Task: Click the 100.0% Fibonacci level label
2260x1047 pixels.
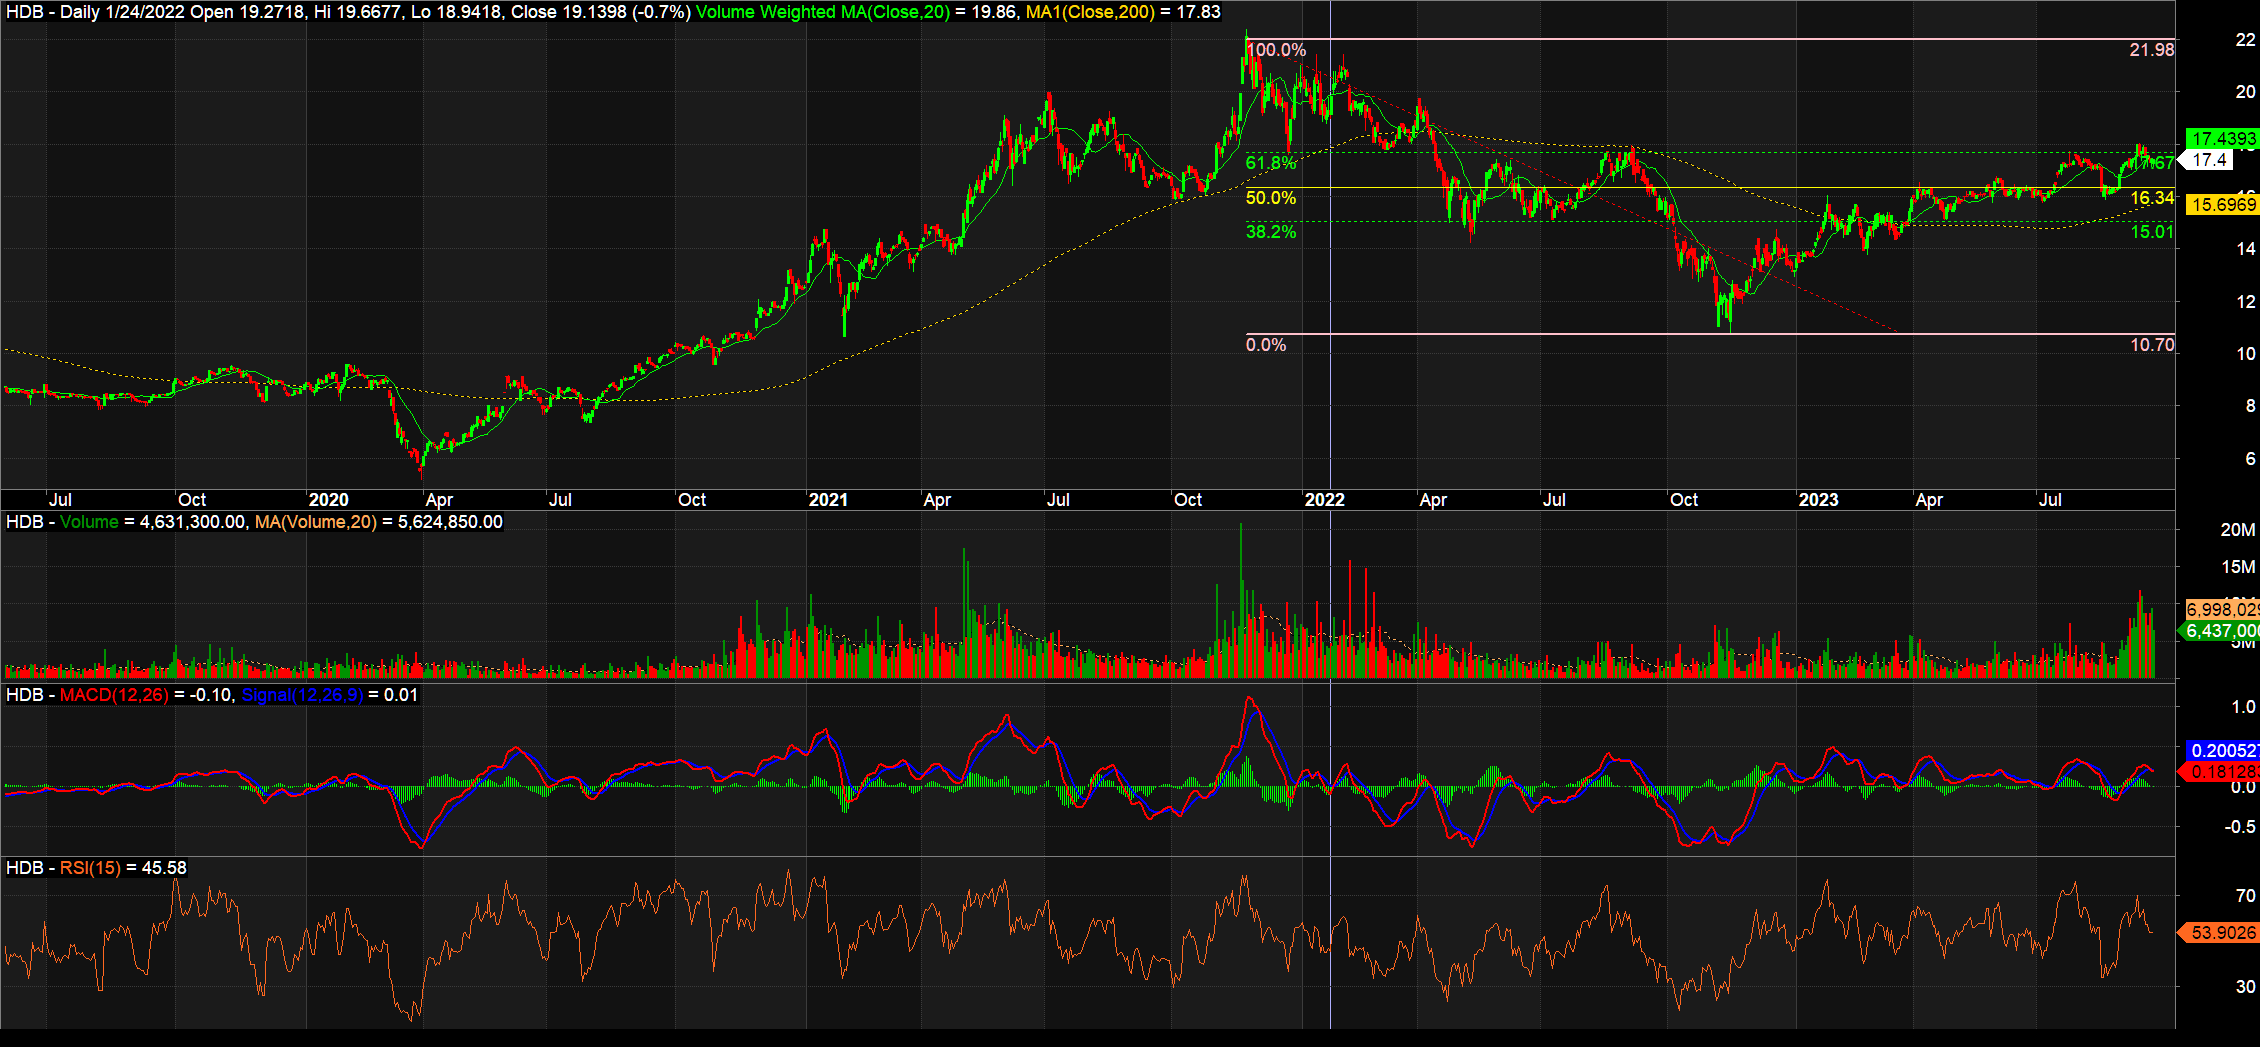Action: pos(1276,50)
